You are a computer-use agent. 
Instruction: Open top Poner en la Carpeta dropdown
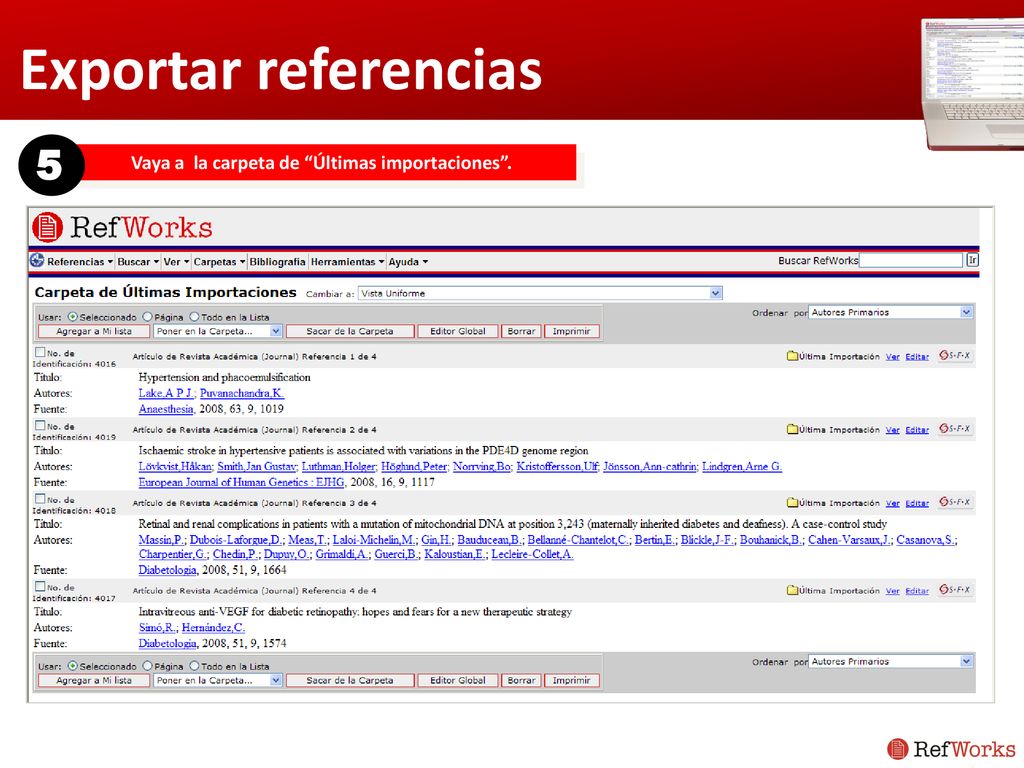pyautogui.click(x=217, y=331)
